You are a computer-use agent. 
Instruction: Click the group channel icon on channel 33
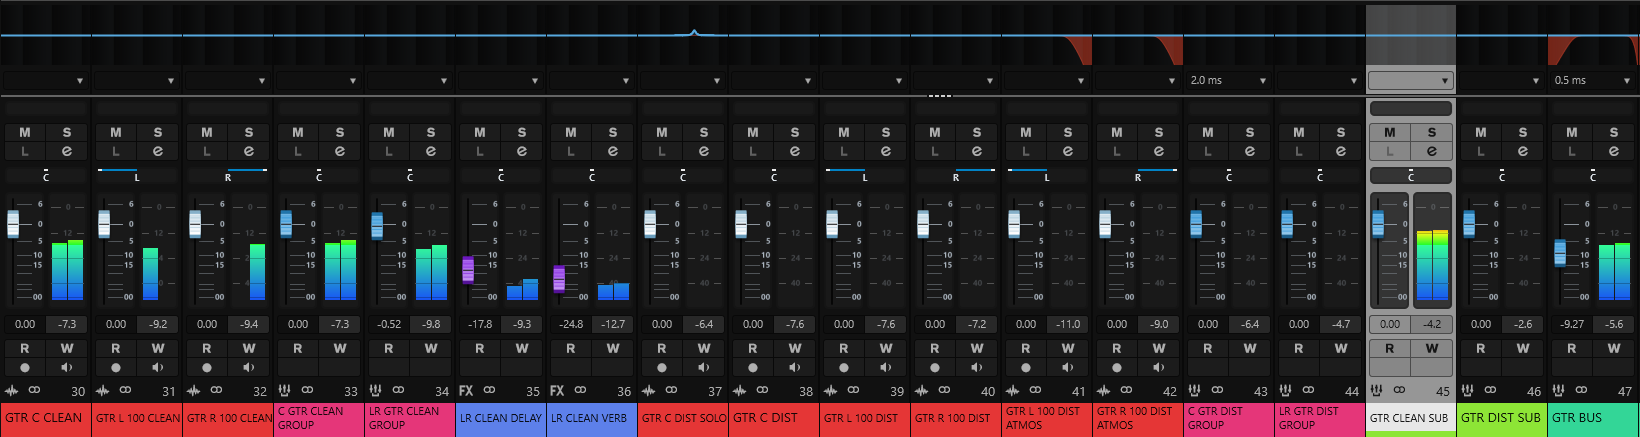coord(285,390)
